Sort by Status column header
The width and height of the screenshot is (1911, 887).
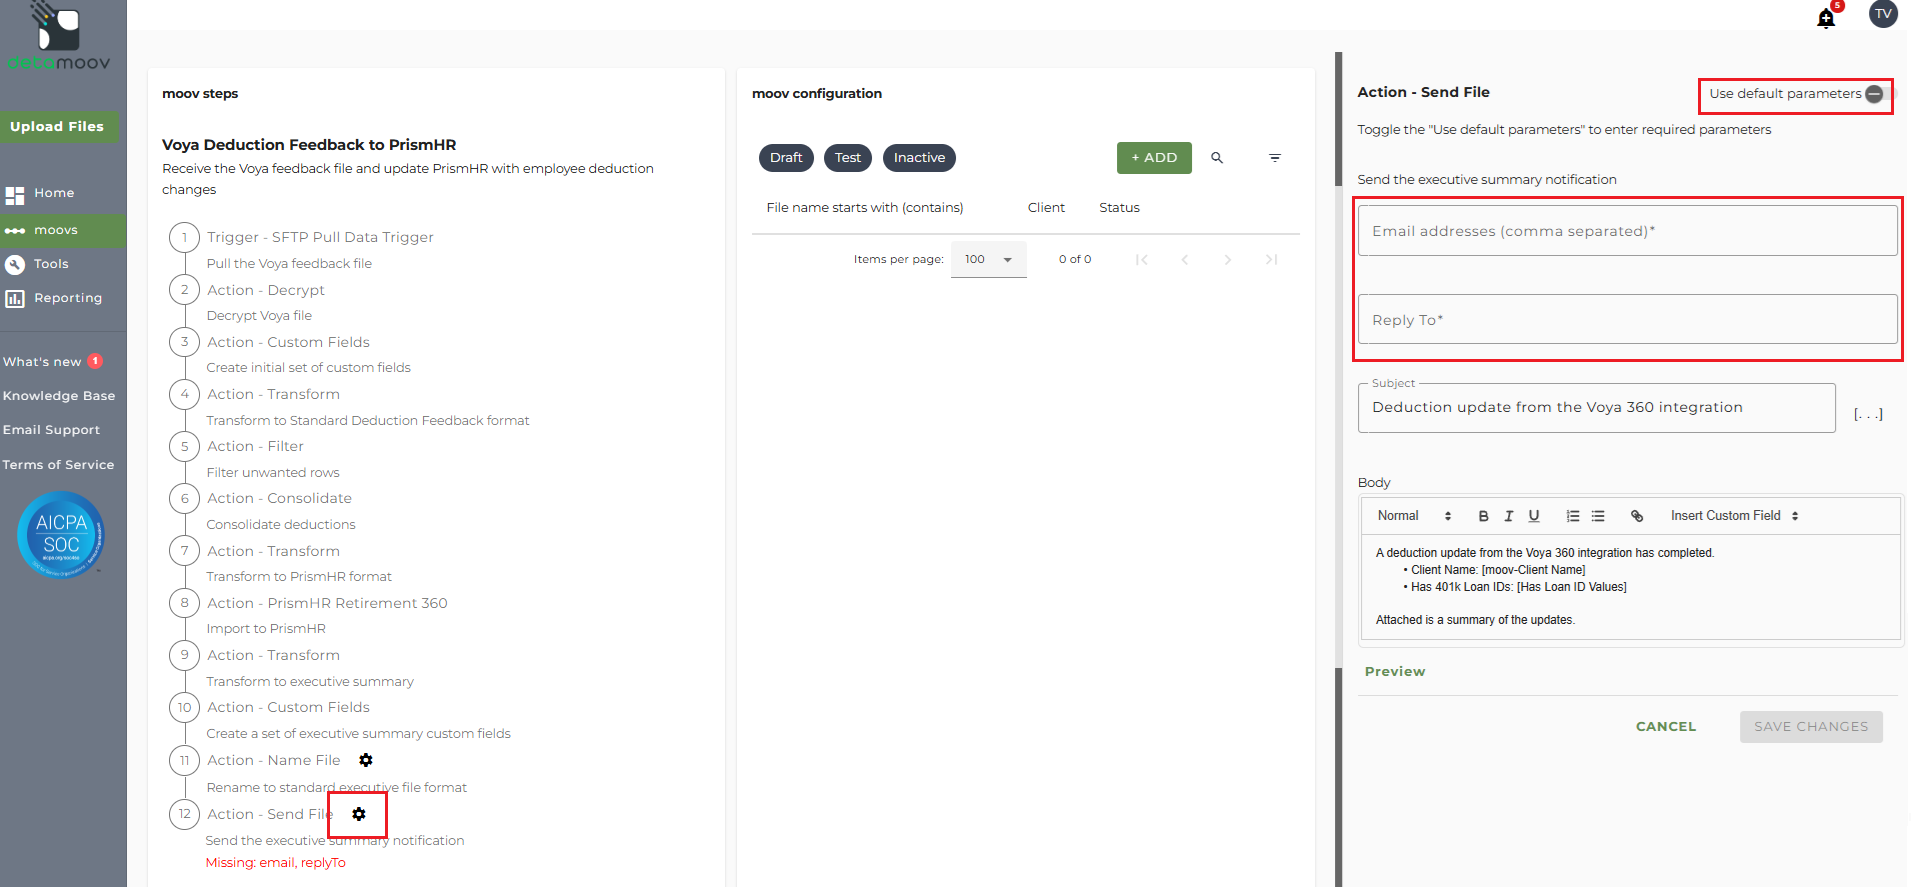click(x=1119, y=208)
